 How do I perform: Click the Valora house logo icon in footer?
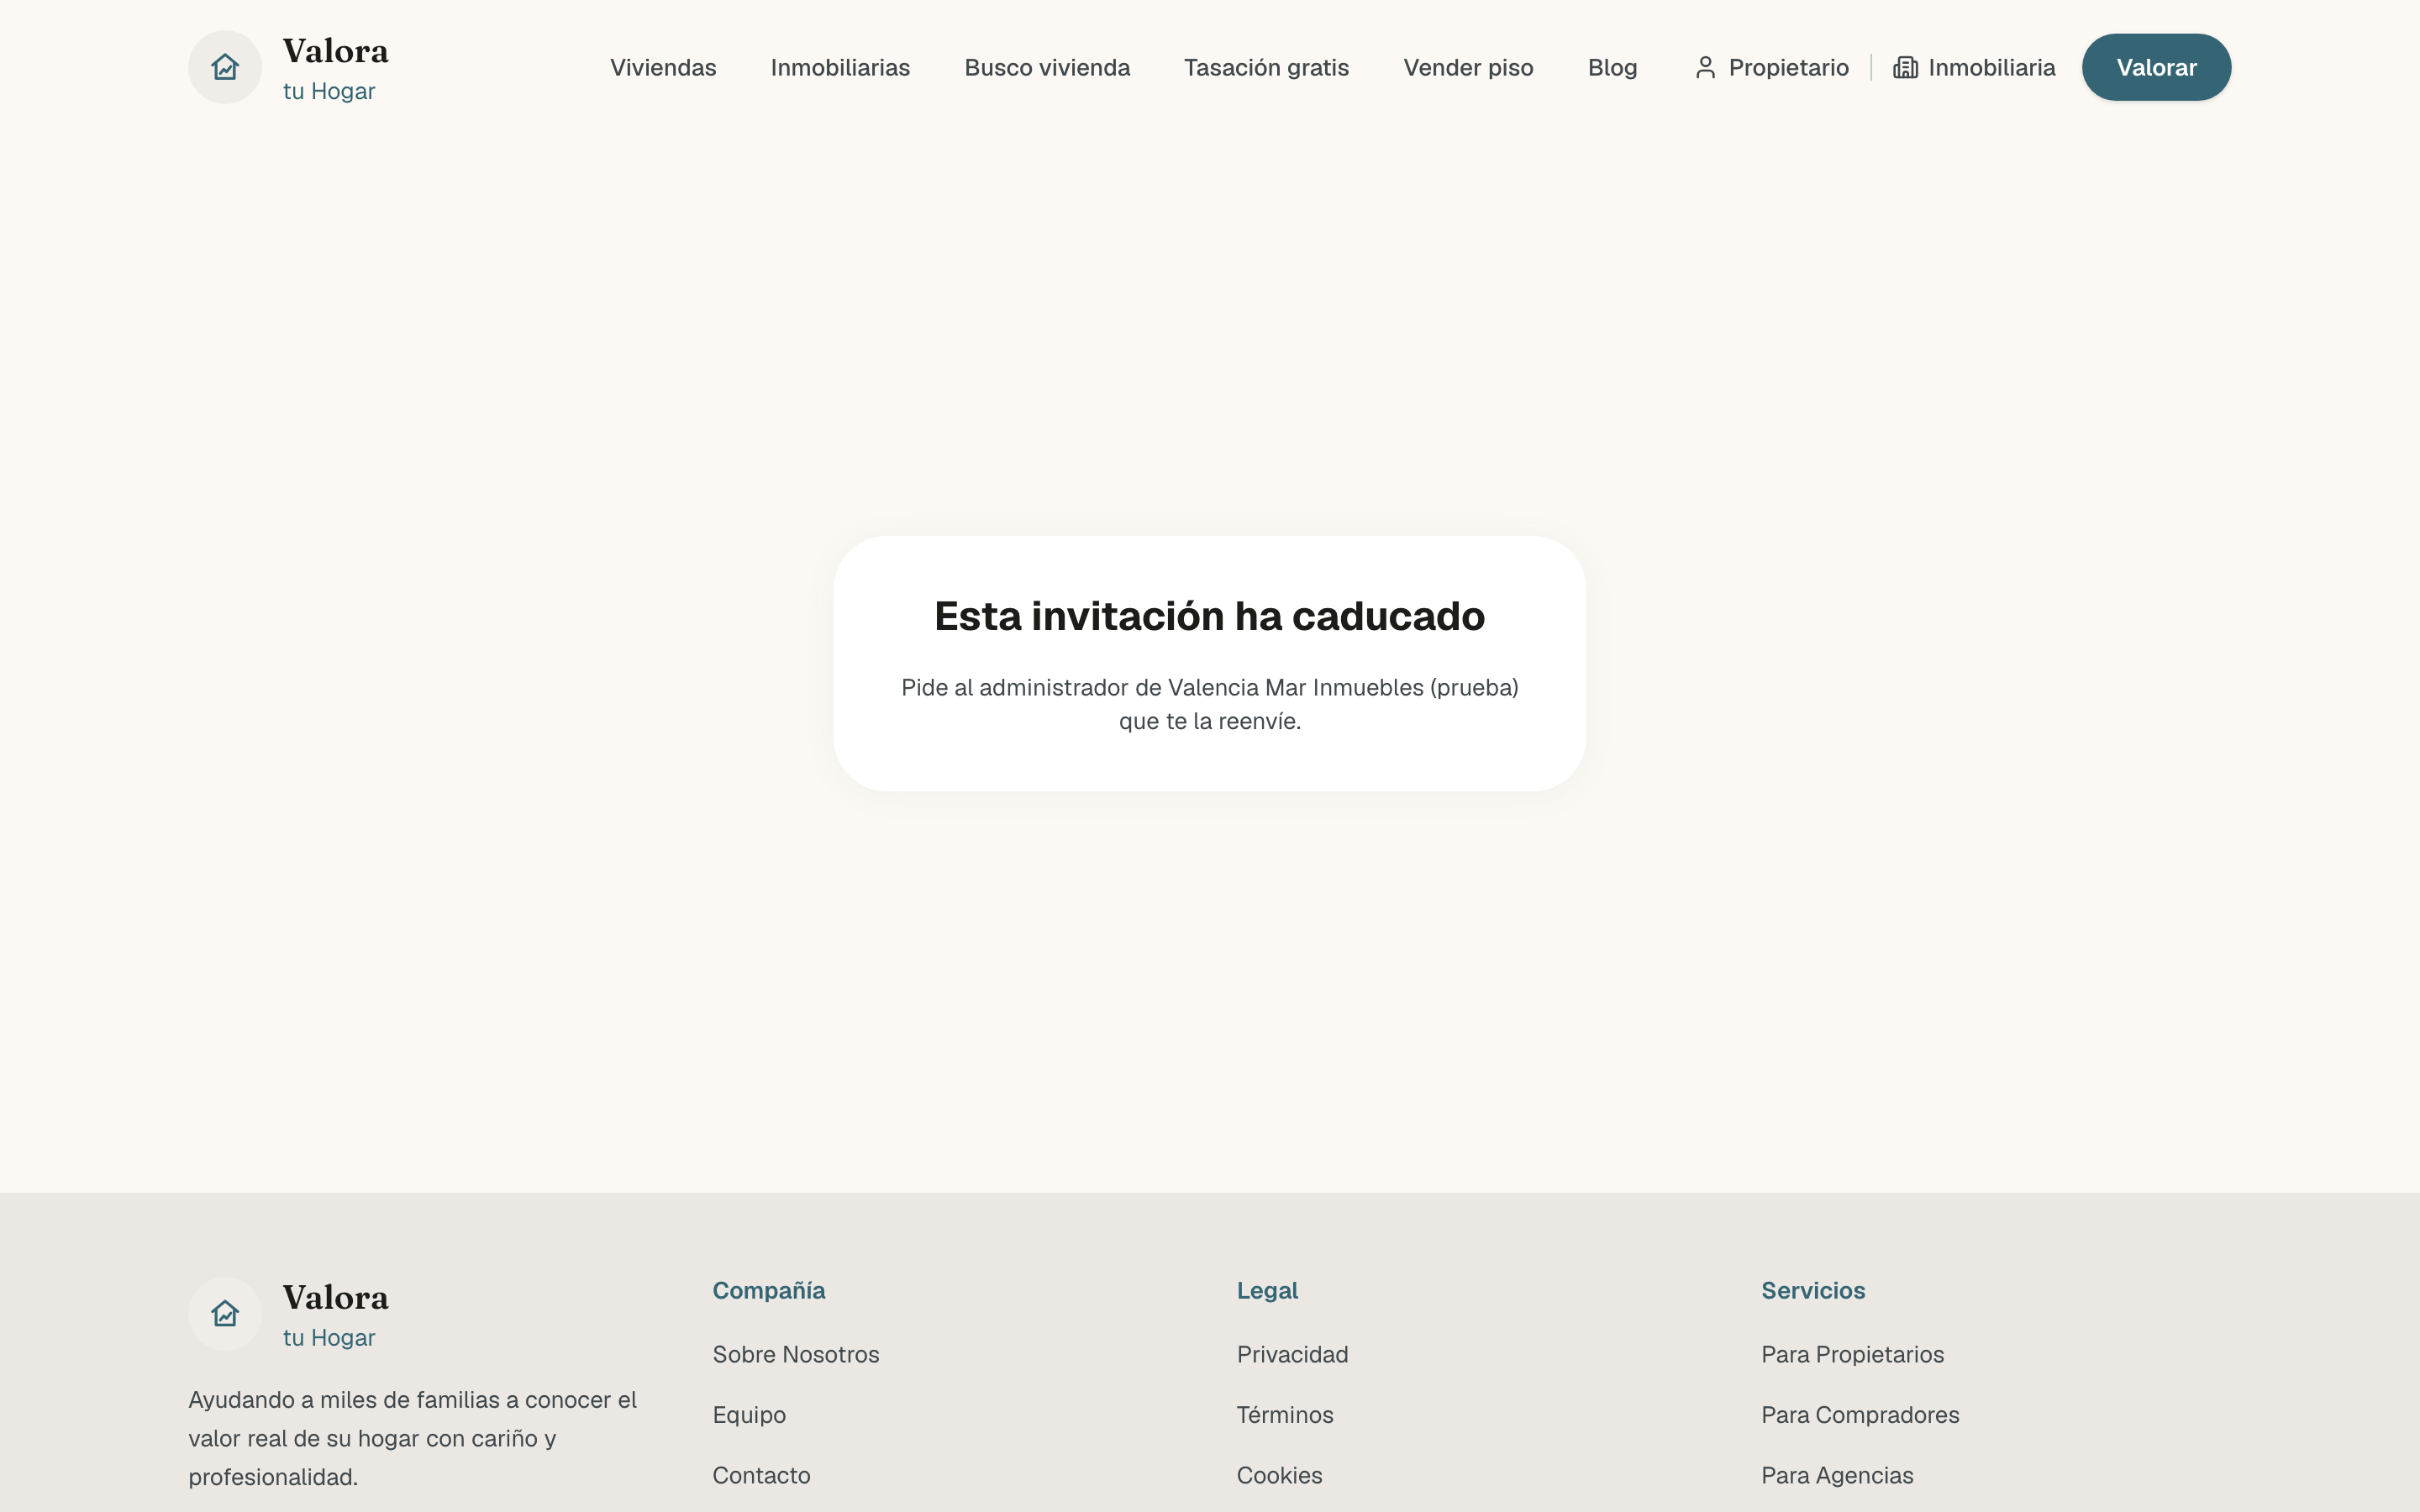225,1313
